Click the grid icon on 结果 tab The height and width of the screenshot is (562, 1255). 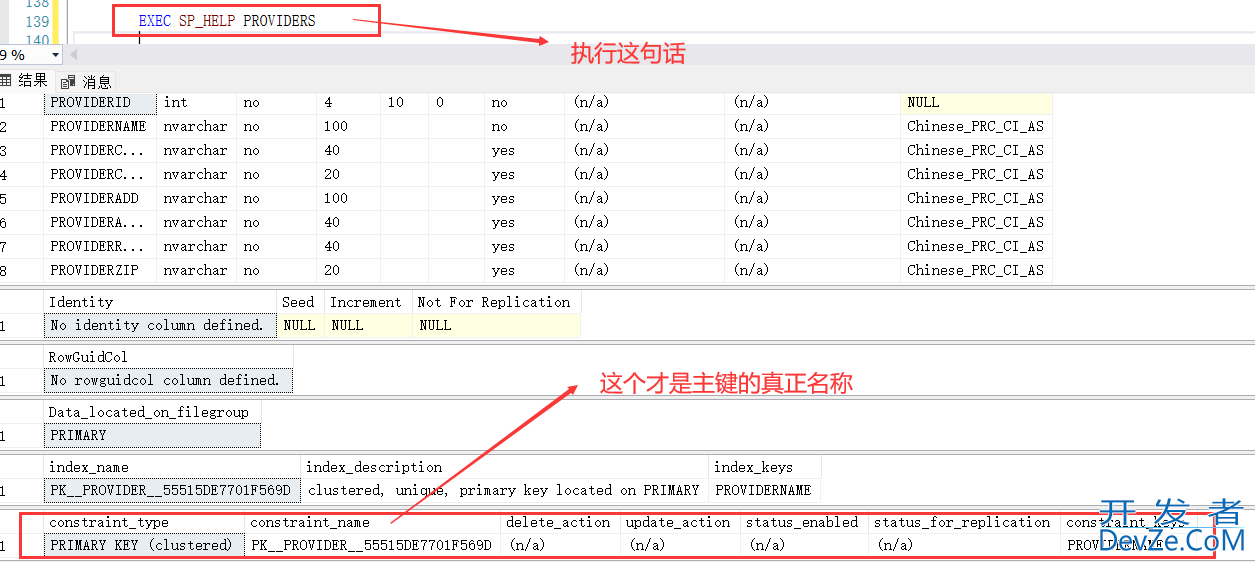(x=5, y=81)
